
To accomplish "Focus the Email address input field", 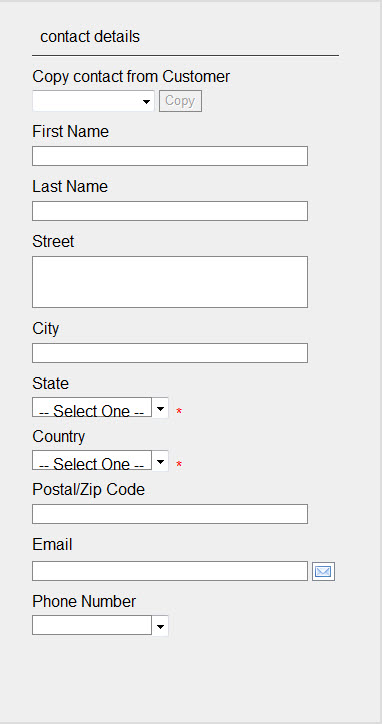I will point(170,571).
